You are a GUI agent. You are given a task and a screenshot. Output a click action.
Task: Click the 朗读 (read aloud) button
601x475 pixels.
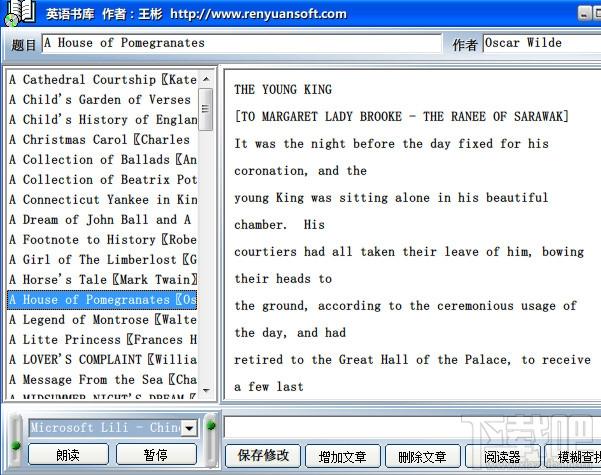click(x=68, y=455)
